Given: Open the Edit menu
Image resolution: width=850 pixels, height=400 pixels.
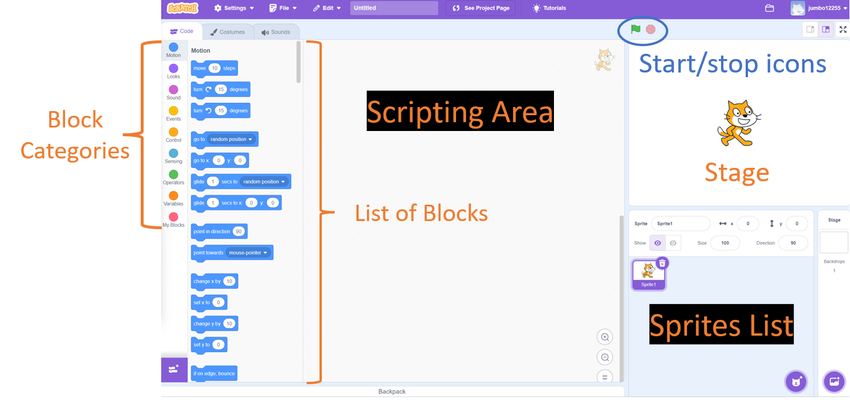Looking at the screenshot, I should click(327, 8).
